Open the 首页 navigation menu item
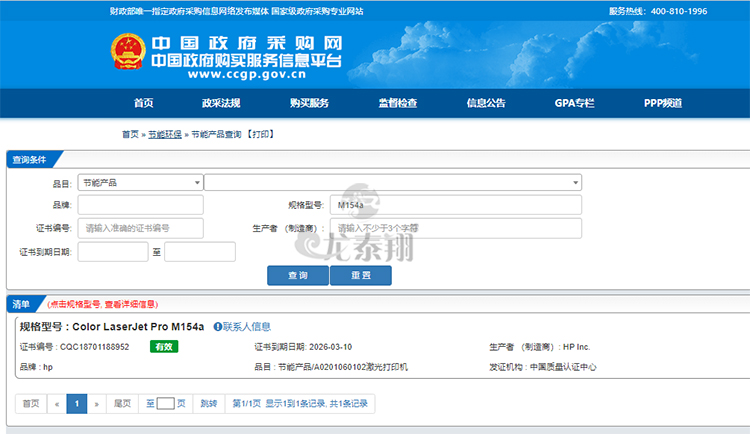Image resolution: width=750 pixels, height=434 pixels. [x=143, y=103]
